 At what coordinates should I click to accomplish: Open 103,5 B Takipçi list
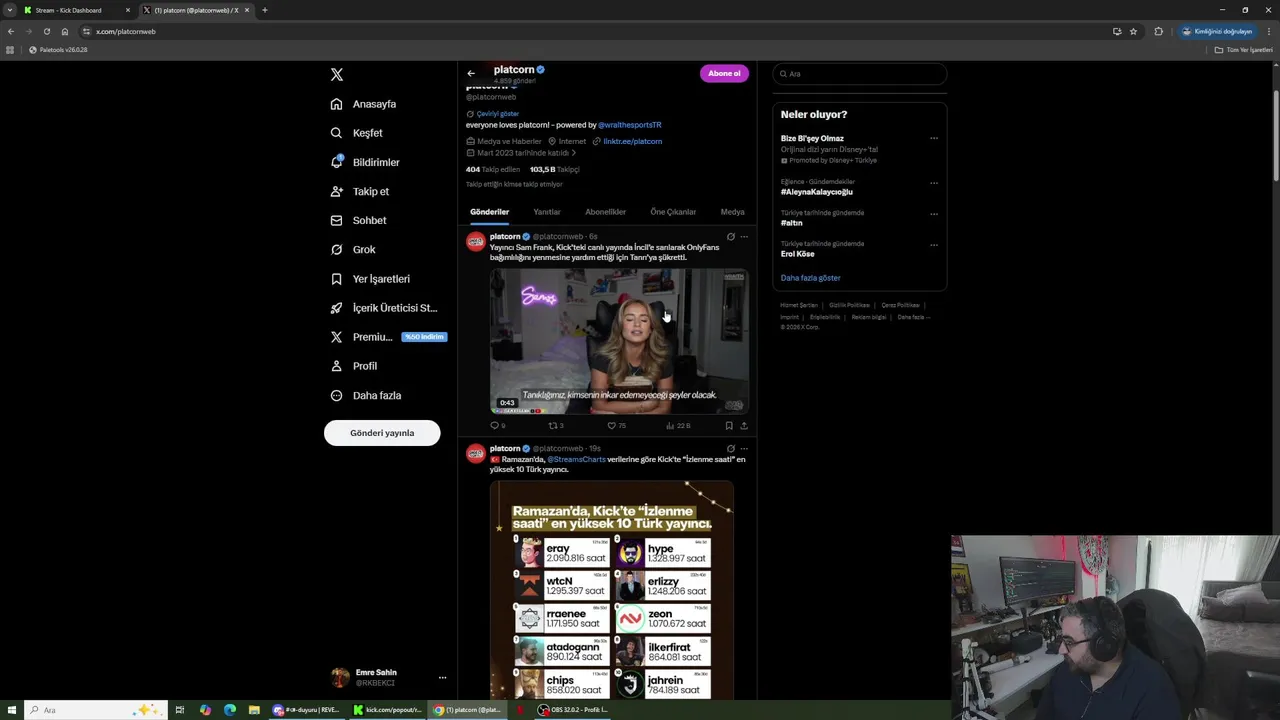pyautogui.click(x=554, y=169)
